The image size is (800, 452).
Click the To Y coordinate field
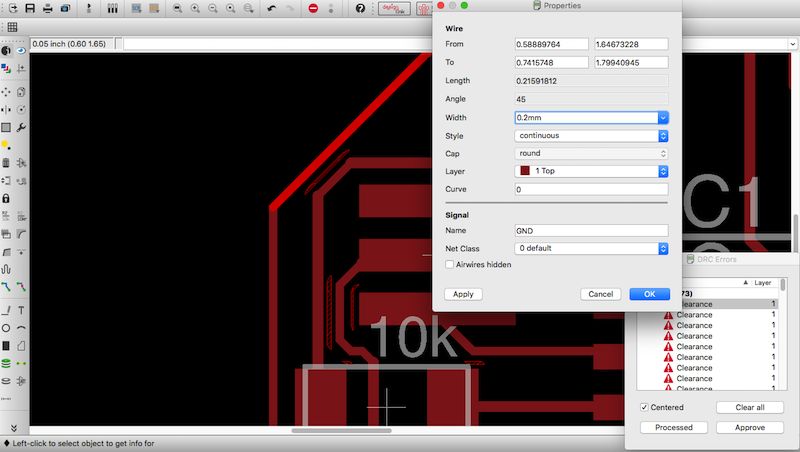(x=631, y=63)
